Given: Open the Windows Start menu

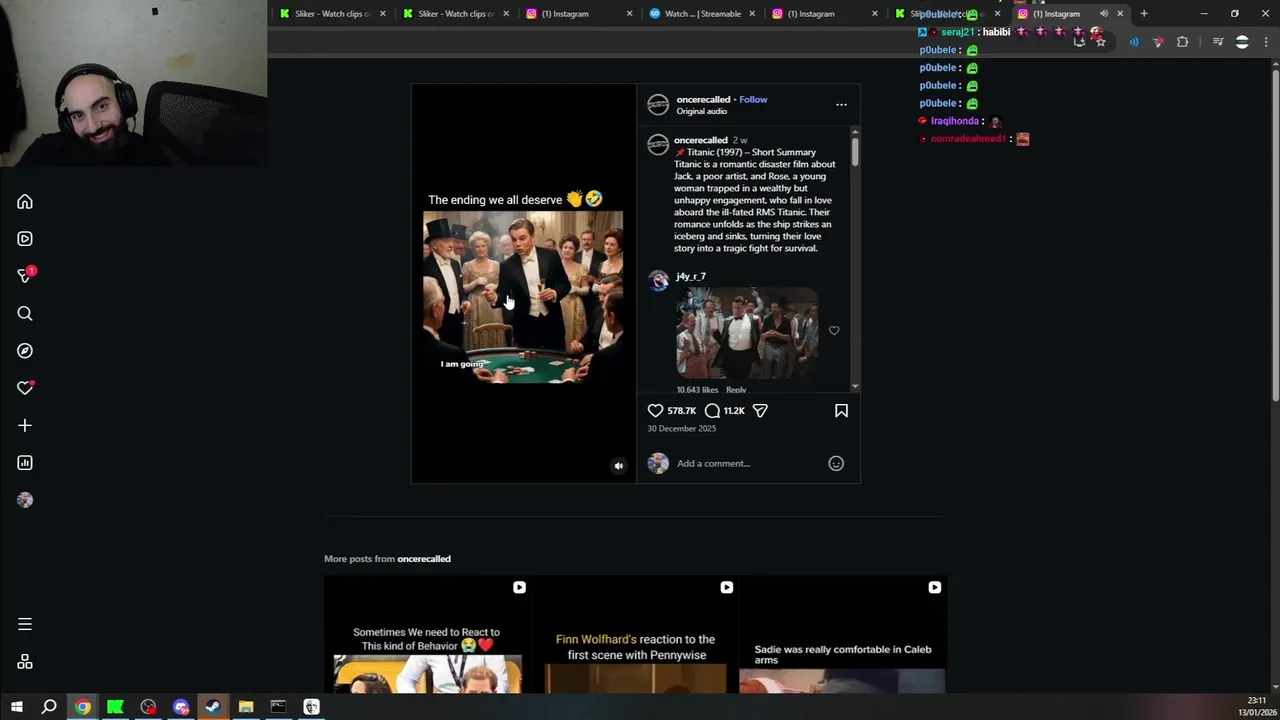Looking at the screenshot, I should click(x=17, y=707).
